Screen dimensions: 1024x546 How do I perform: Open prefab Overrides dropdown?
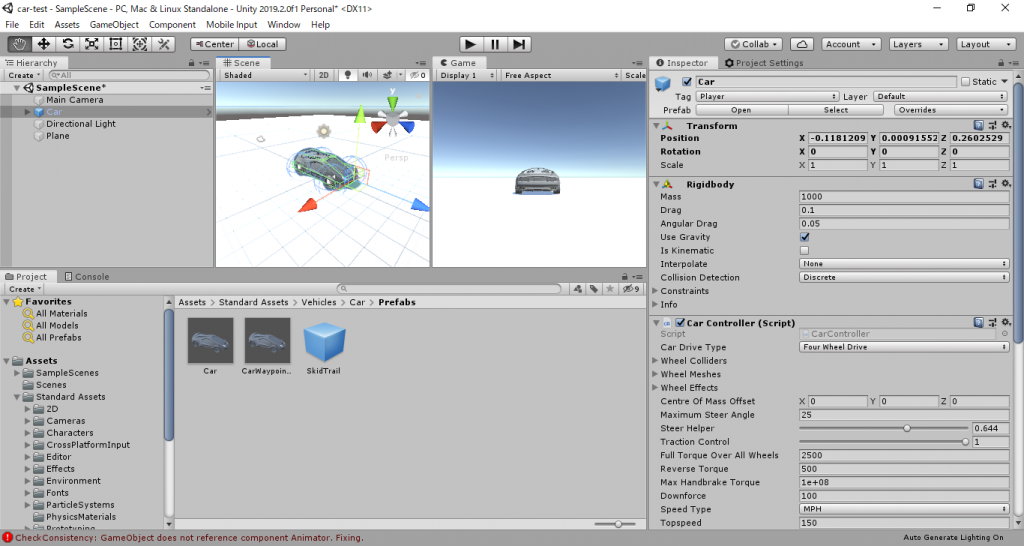tap(951, 110)
